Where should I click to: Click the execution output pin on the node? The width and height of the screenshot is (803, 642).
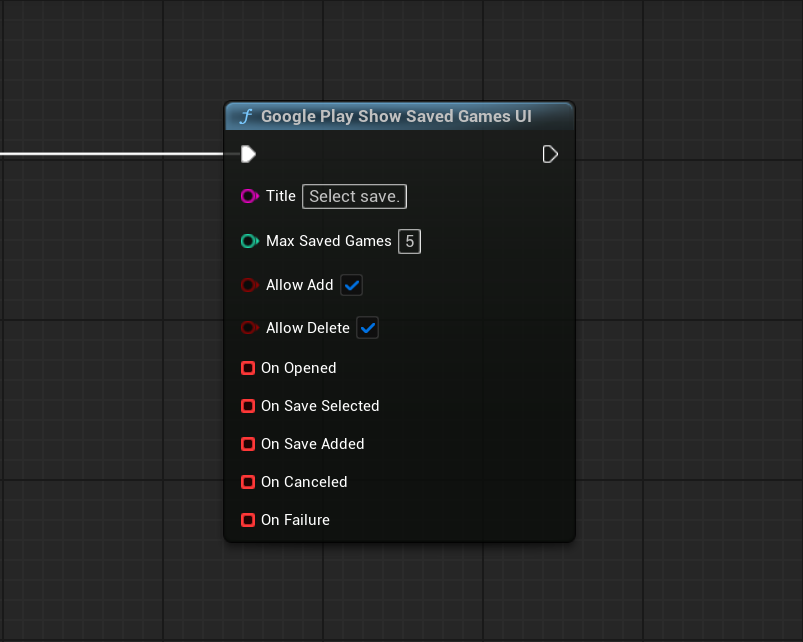click(x=550, y=154)
